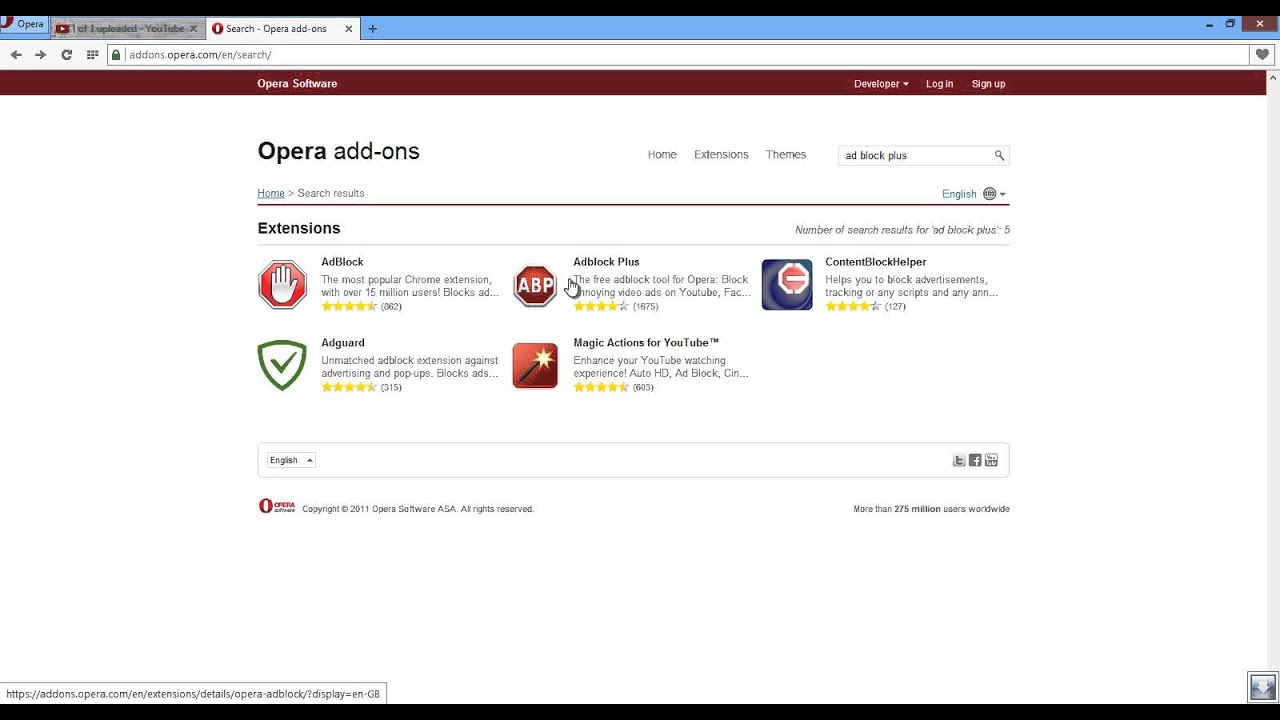The image size is (1280, 720).
Task: Click the Log in link
Action: (939, 84)
